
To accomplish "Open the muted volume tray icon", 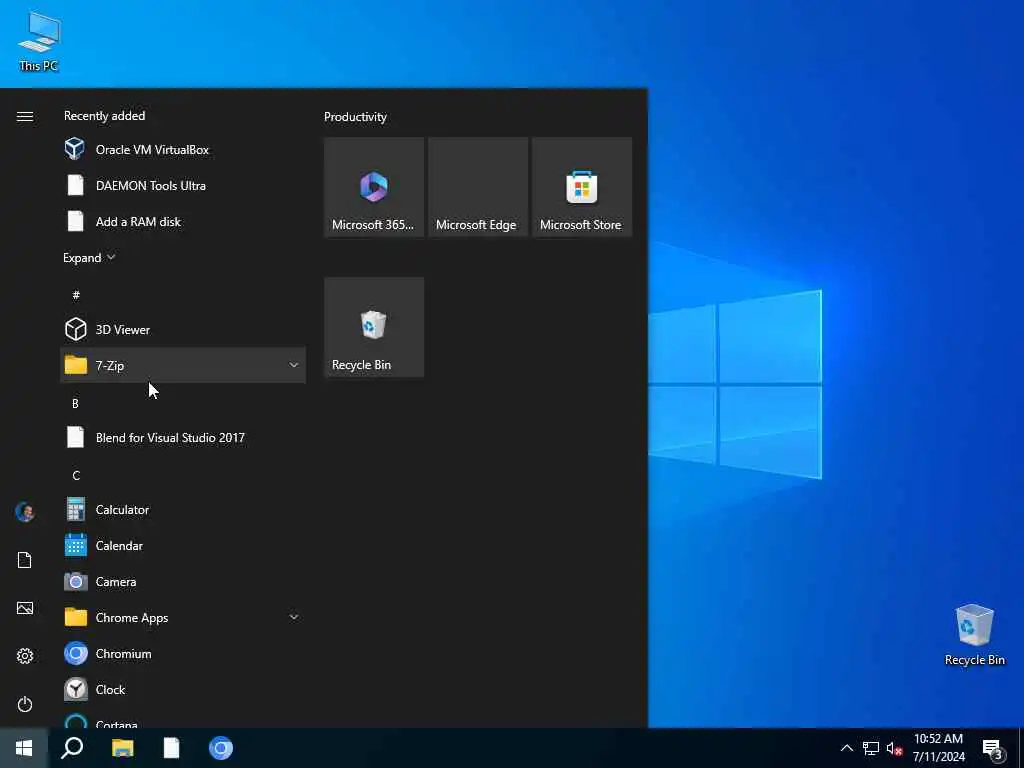I will click(894, 748).
